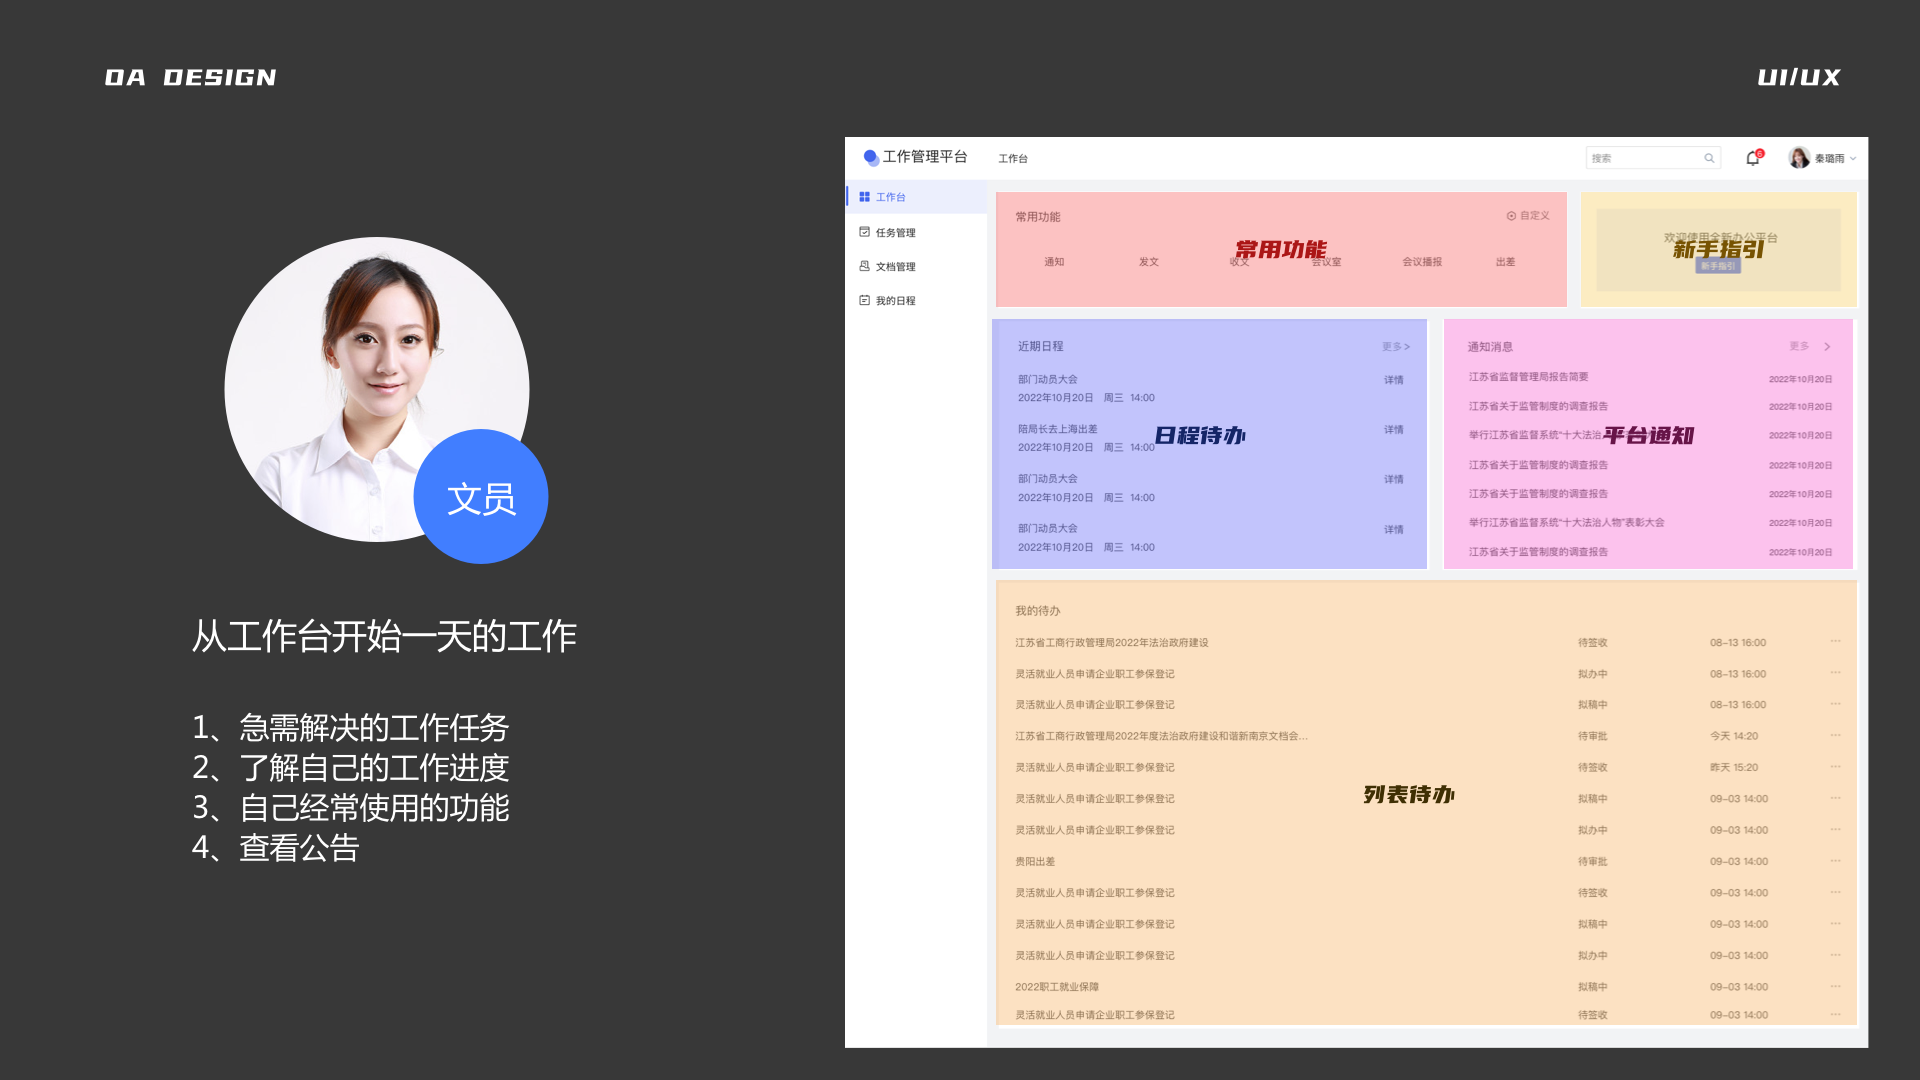Image resolution: width=1920 pixels, height=1080 pixels.
Task: Expand the user account dropdown arrow
Action: point(1853,159)
